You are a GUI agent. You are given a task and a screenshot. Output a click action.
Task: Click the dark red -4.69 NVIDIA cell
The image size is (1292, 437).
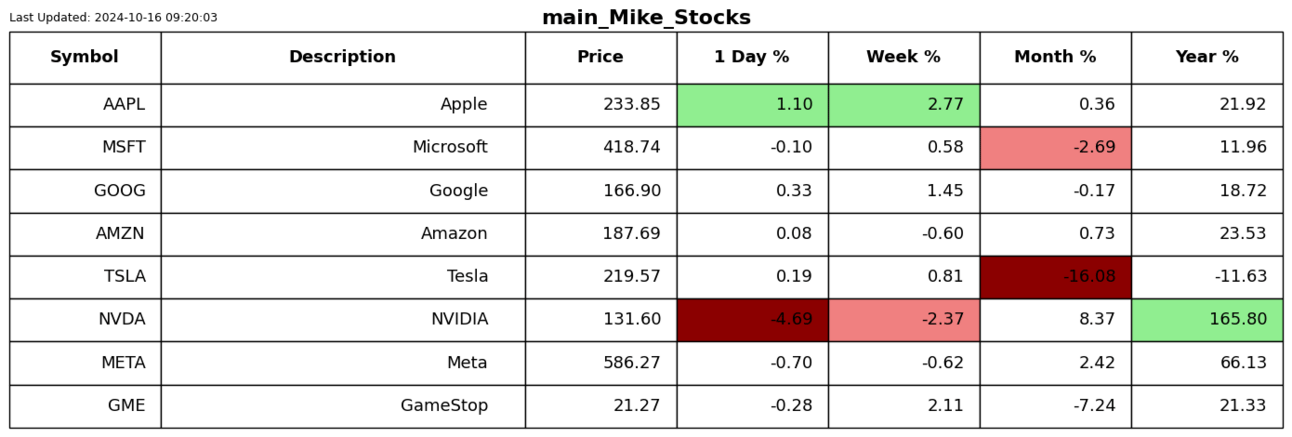pyautogui.click(x=752, y=320)
